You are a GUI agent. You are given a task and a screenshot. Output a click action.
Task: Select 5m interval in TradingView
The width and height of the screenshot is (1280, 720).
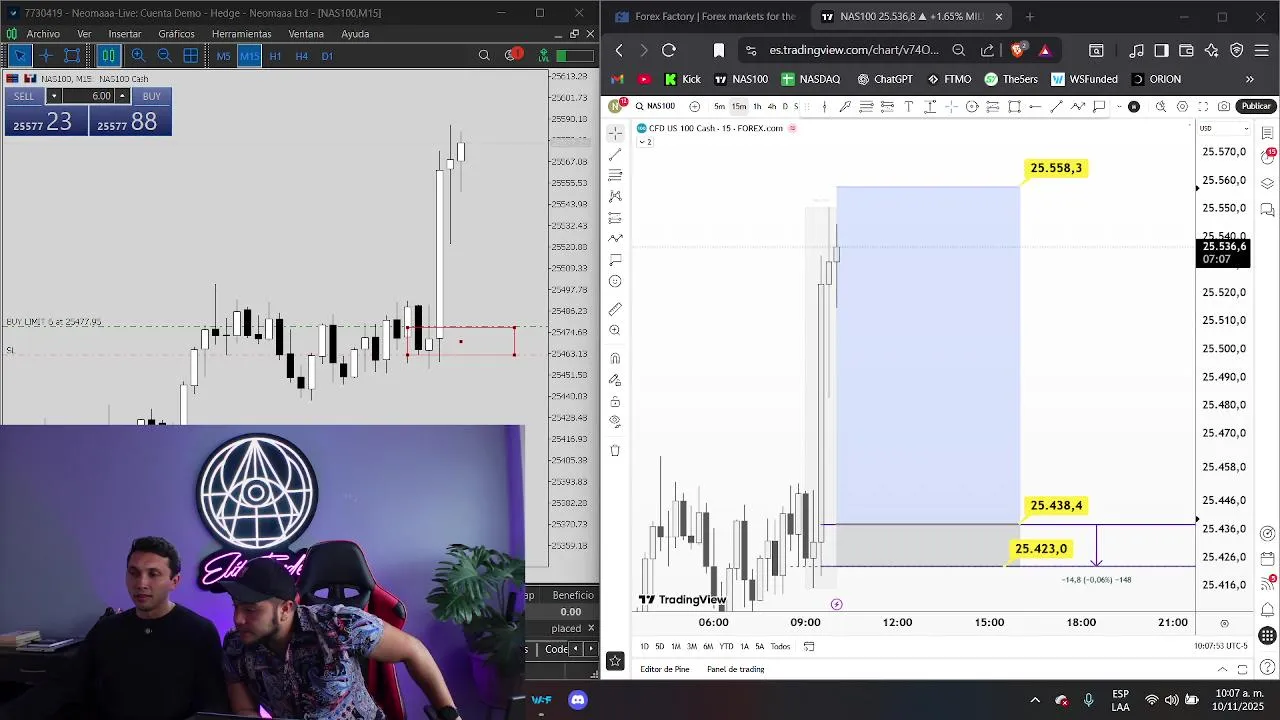719,106
